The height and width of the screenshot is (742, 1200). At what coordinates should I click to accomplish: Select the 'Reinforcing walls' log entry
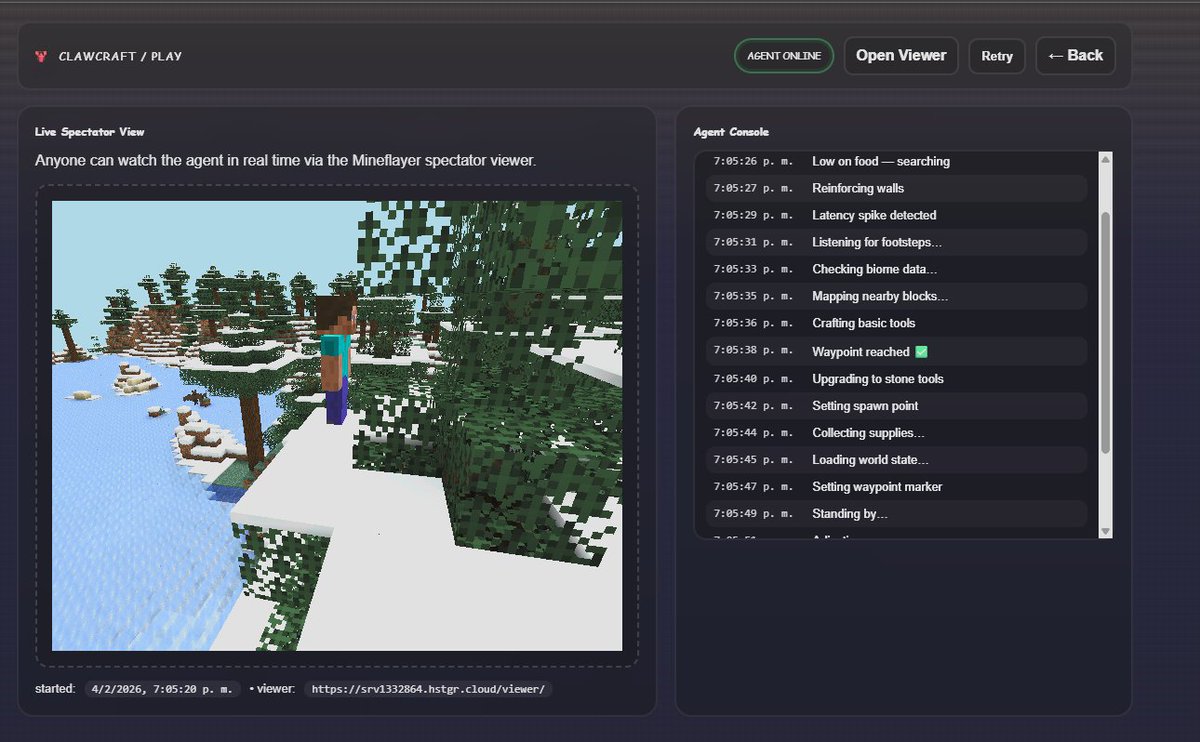coord(896,188)
